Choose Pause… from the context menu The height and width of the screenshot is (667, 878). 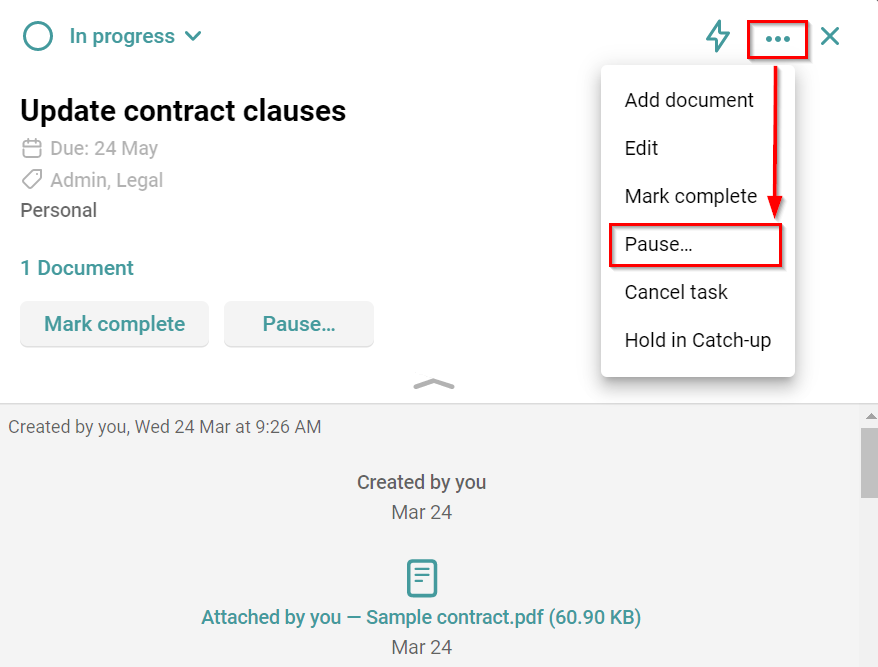[x=659, y=244]
